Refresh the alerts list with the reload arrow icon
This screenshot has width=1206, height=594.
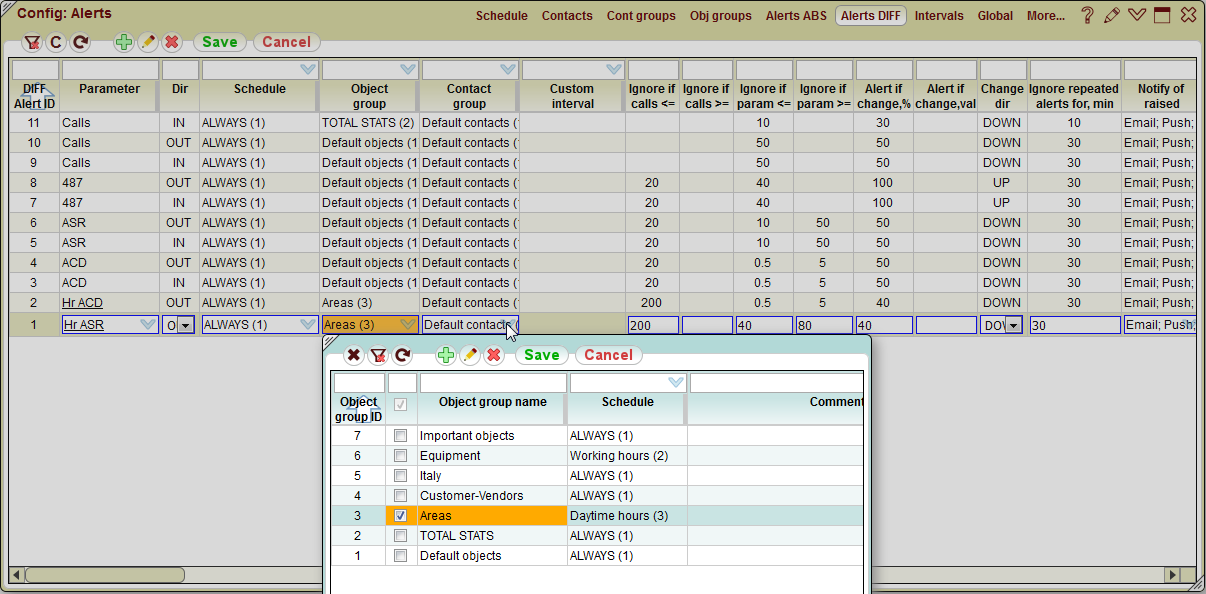80,42
